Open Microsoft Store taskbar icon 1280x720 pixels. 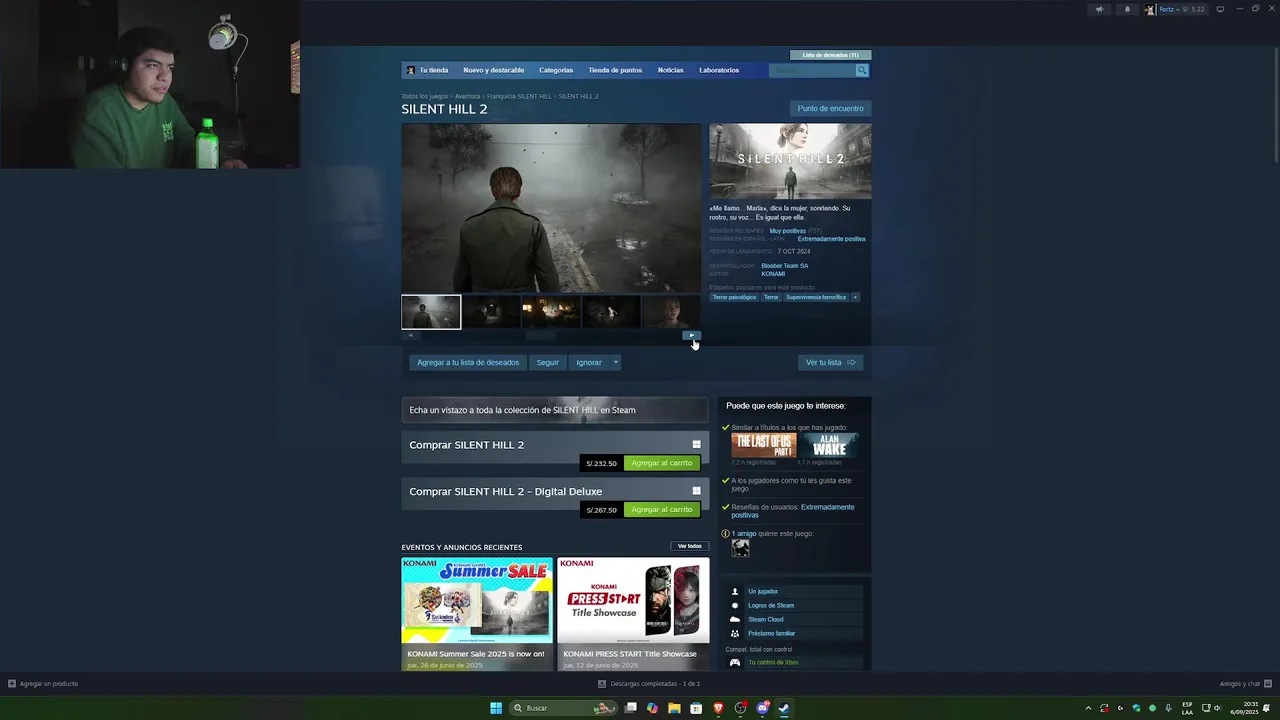point(696,708)
